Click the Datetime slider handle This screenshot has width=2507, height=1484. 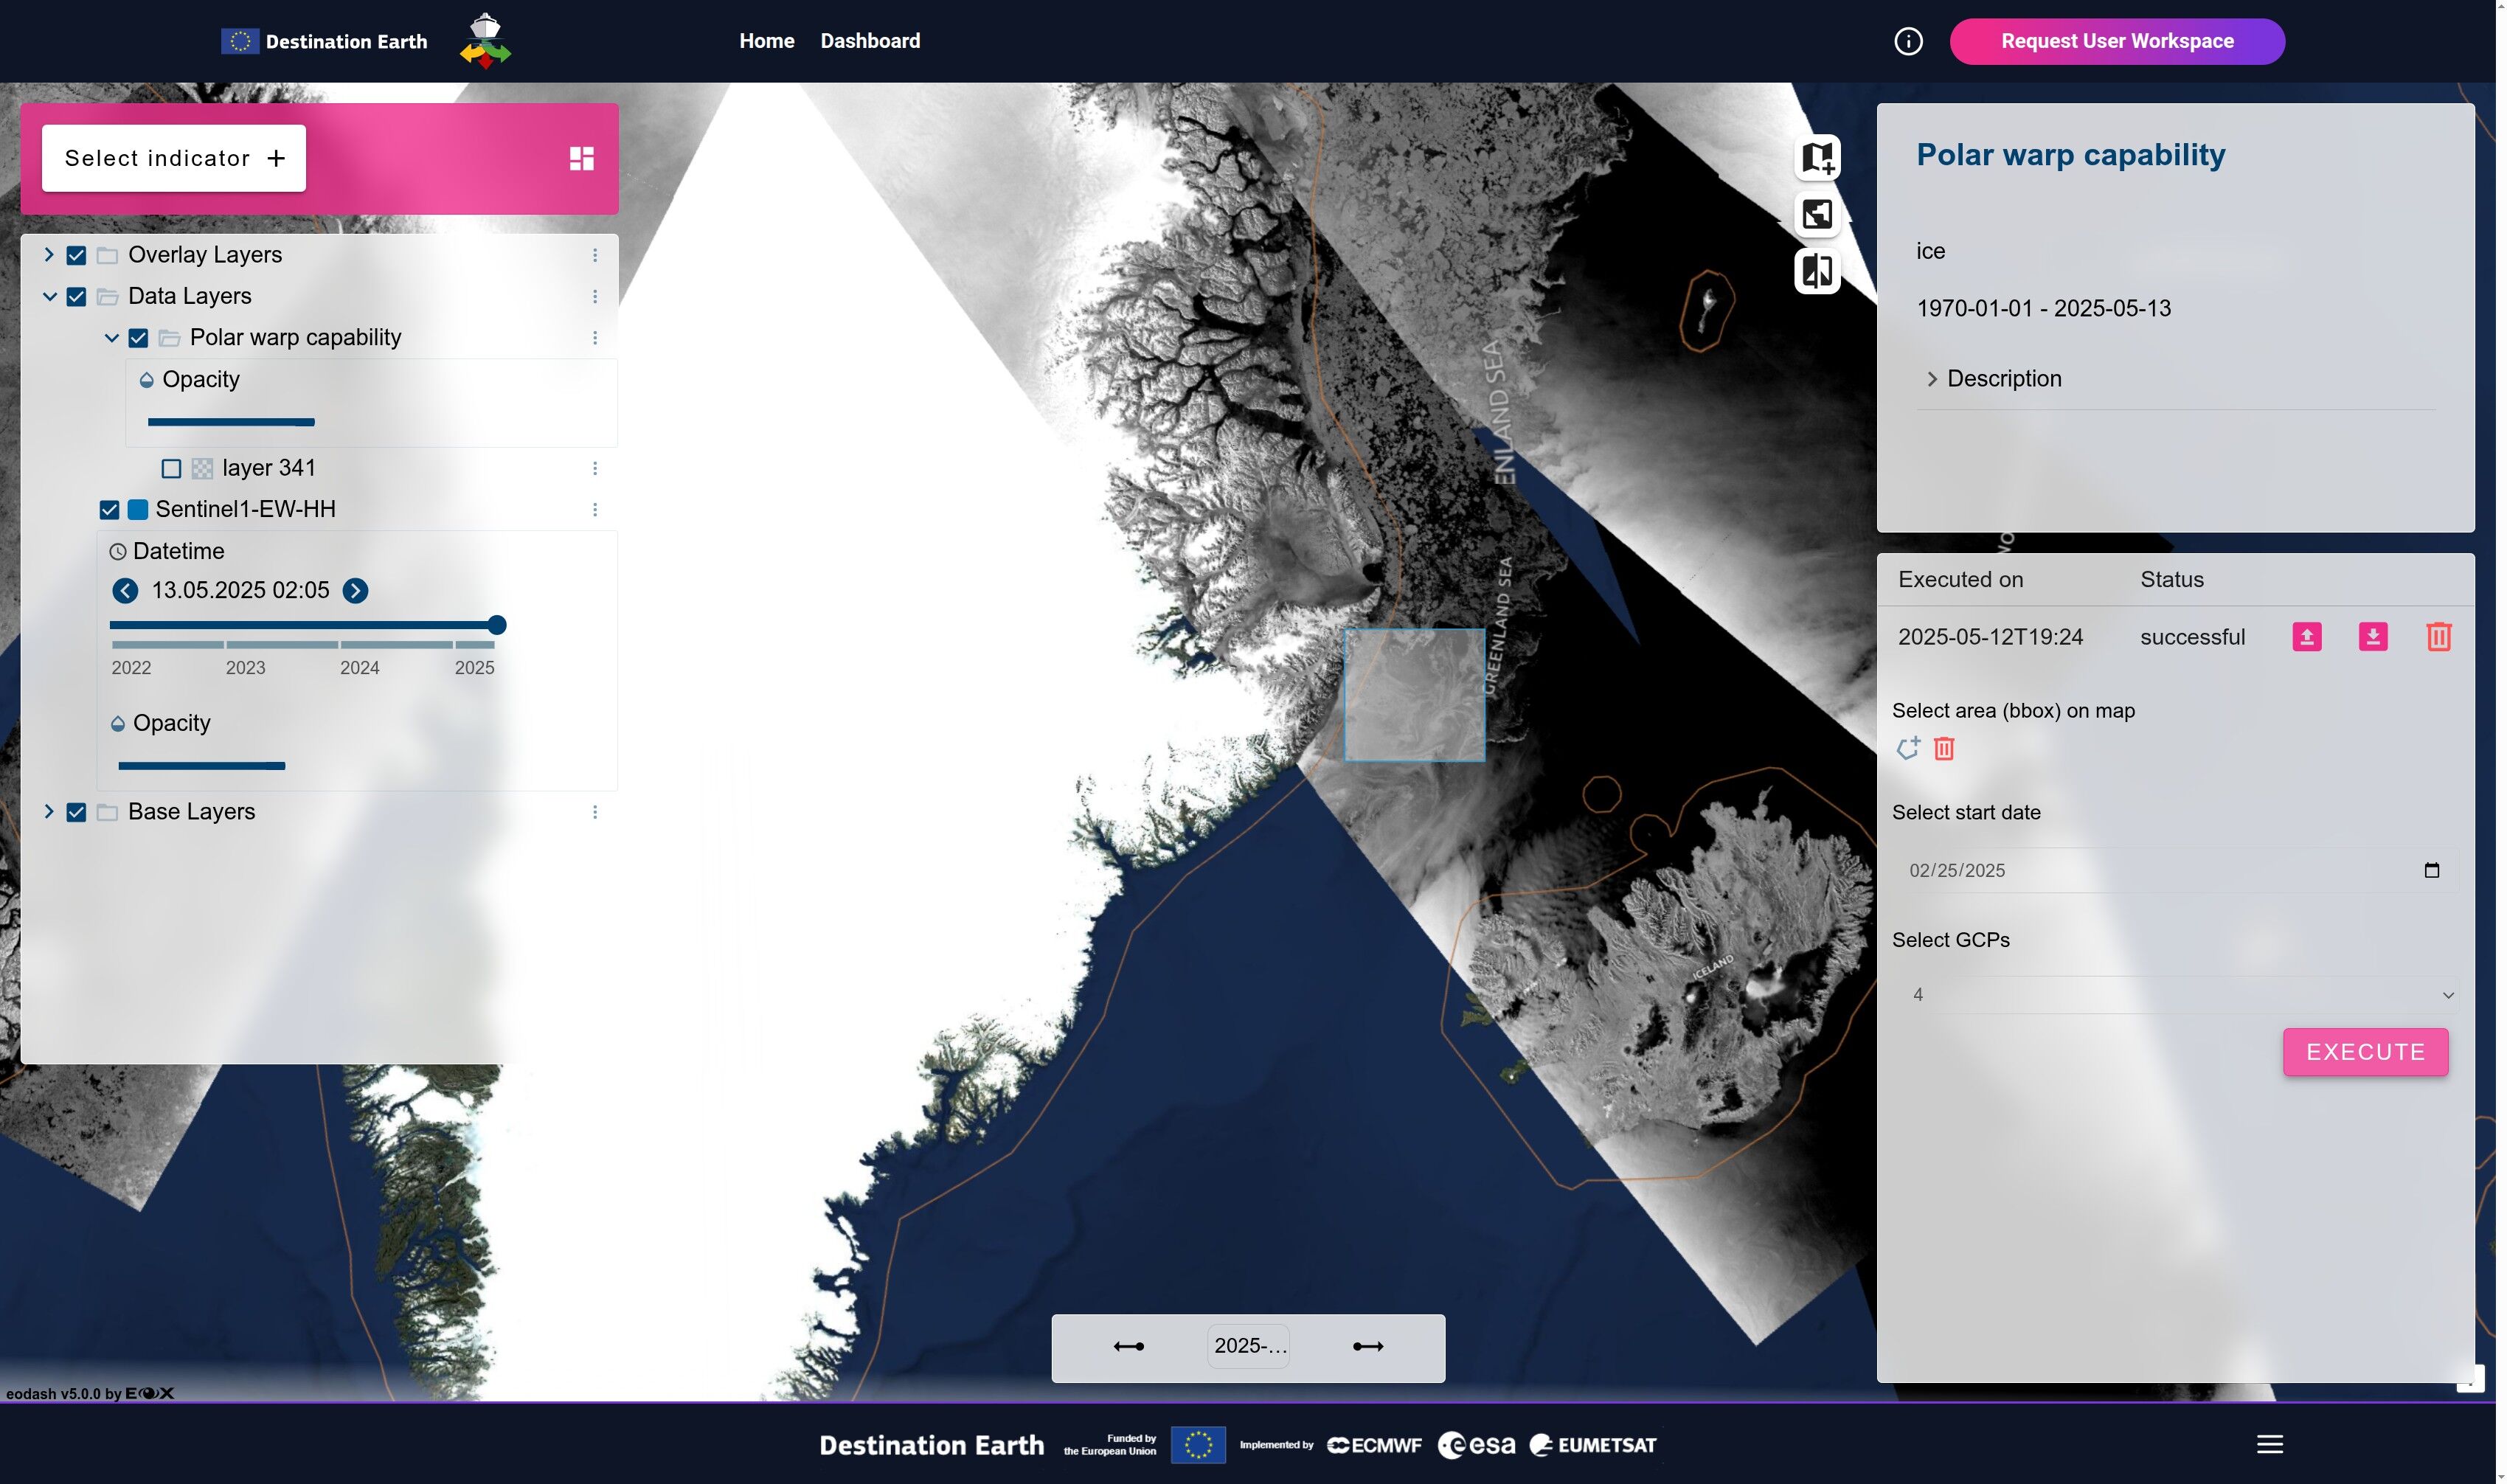click(x=497, y=626)
